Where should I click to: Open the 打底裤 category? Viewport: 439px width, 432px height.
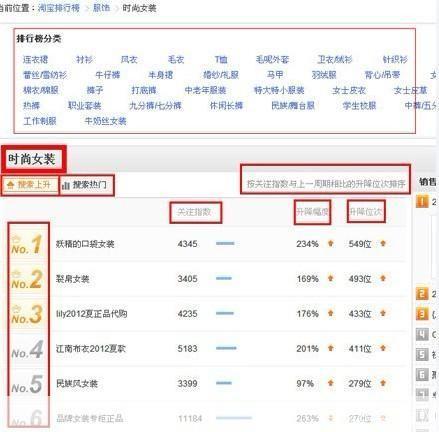coord(144,90)
